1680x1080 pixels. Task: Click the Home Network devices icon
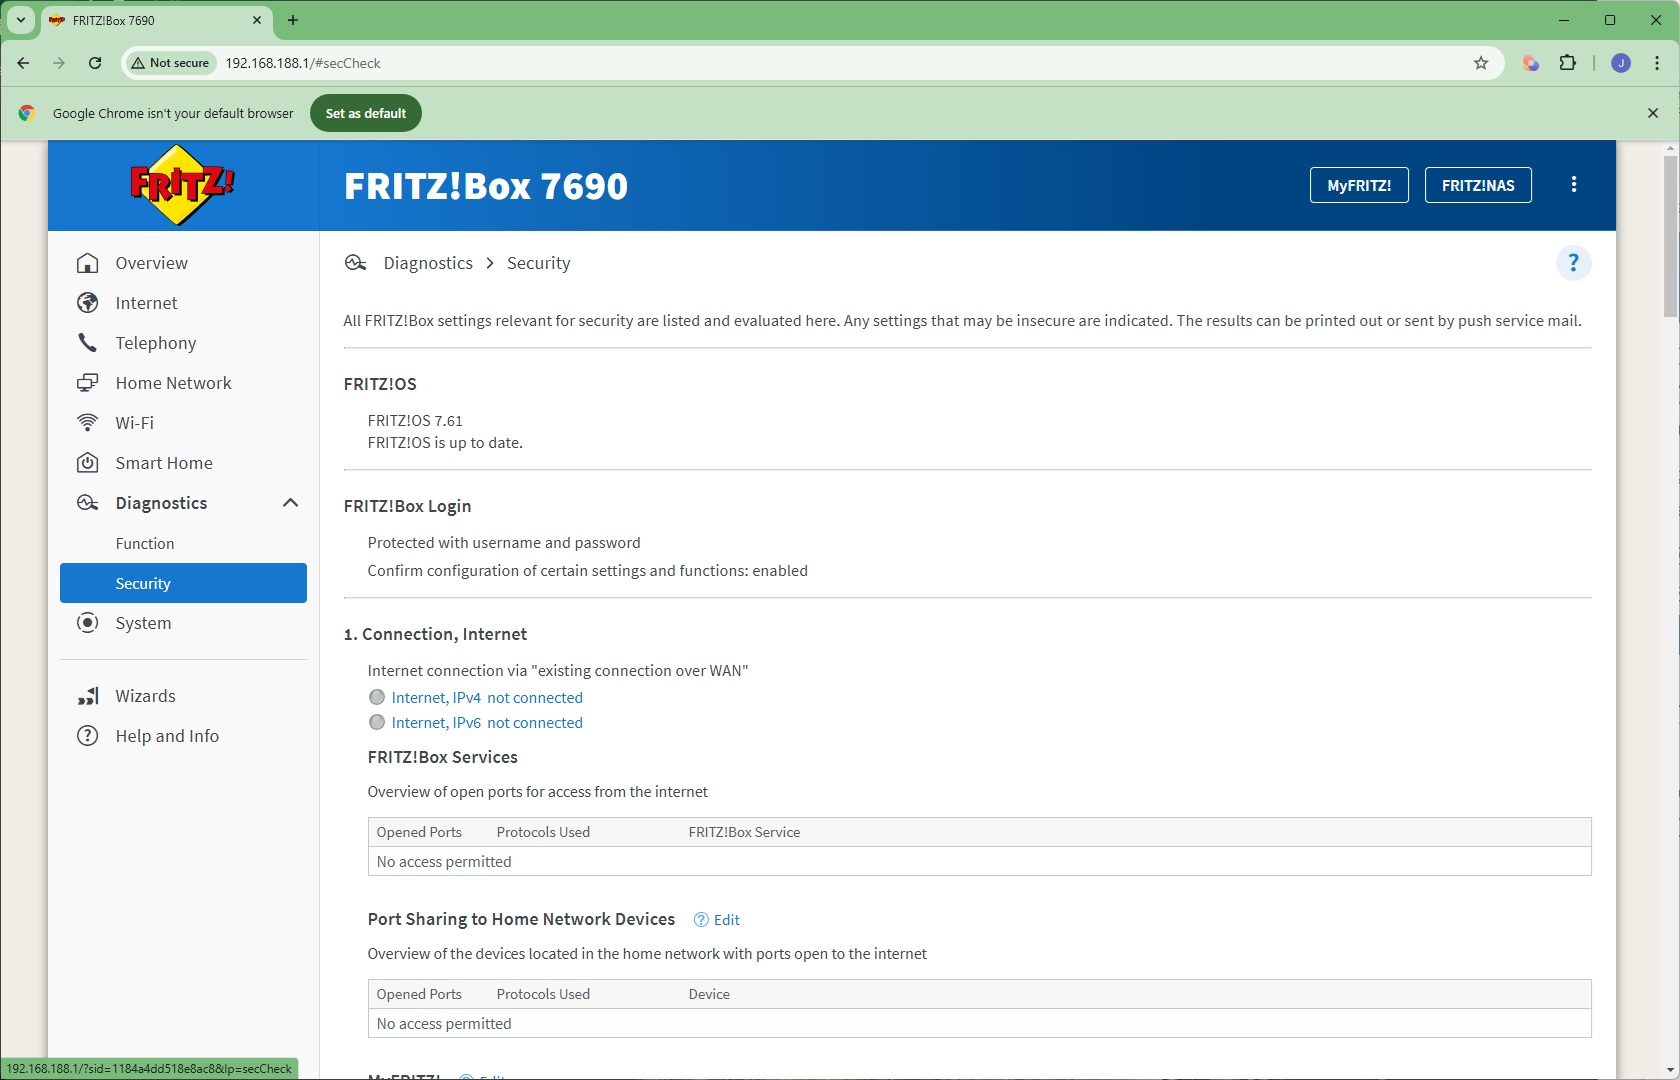click(x=88, y=383)
